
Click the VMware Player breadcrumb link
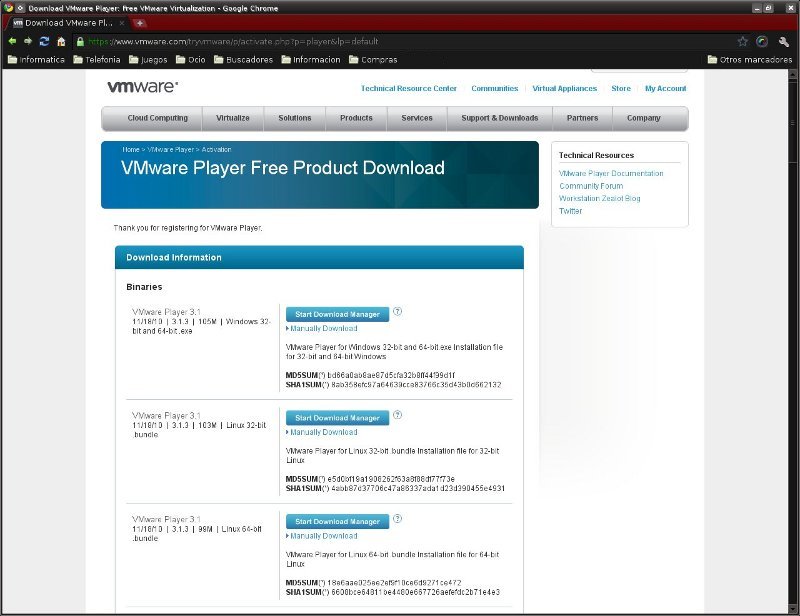click(170, 150)
